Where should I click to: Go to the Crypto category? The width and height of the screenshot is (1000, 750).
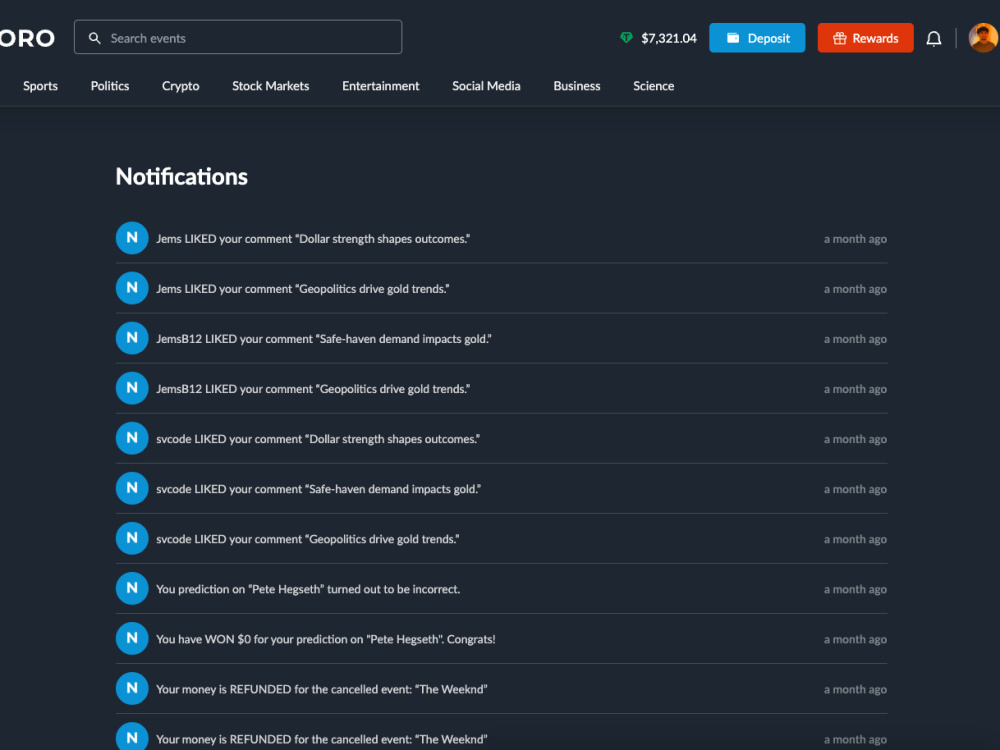coord(180,86)
